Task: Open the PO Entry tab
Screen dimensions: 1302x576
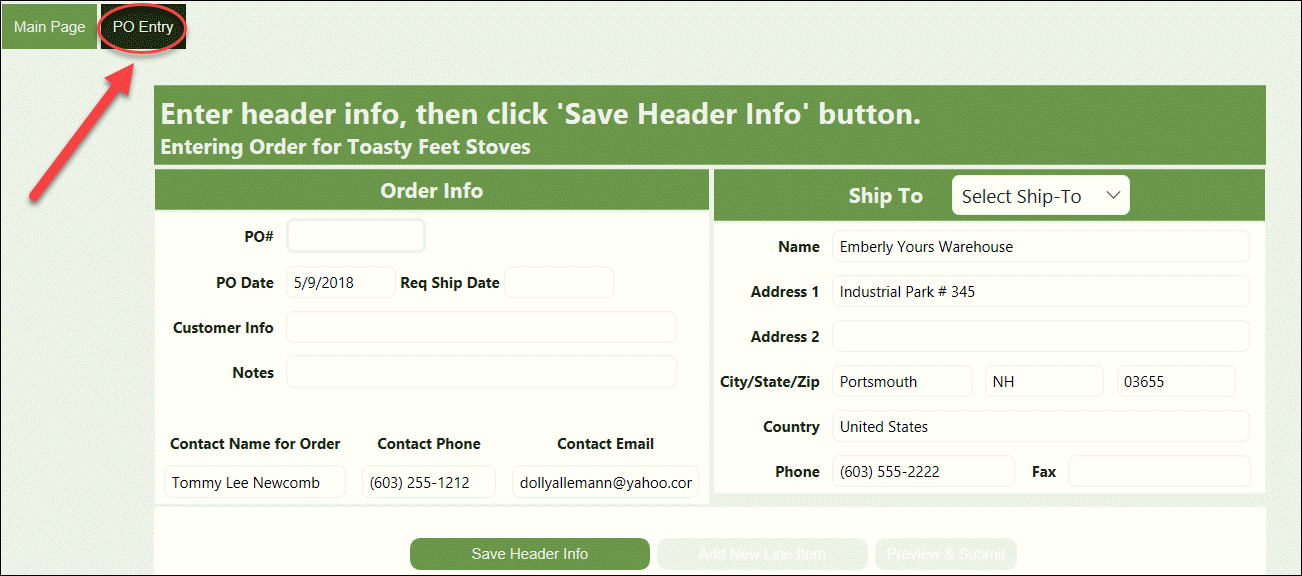Action: [143, 27]
